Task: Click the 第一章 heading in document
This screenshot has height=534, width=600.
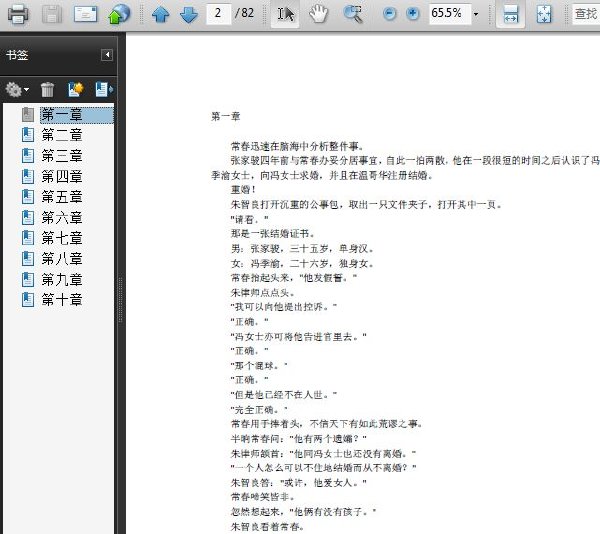Action: coord(225,116)
